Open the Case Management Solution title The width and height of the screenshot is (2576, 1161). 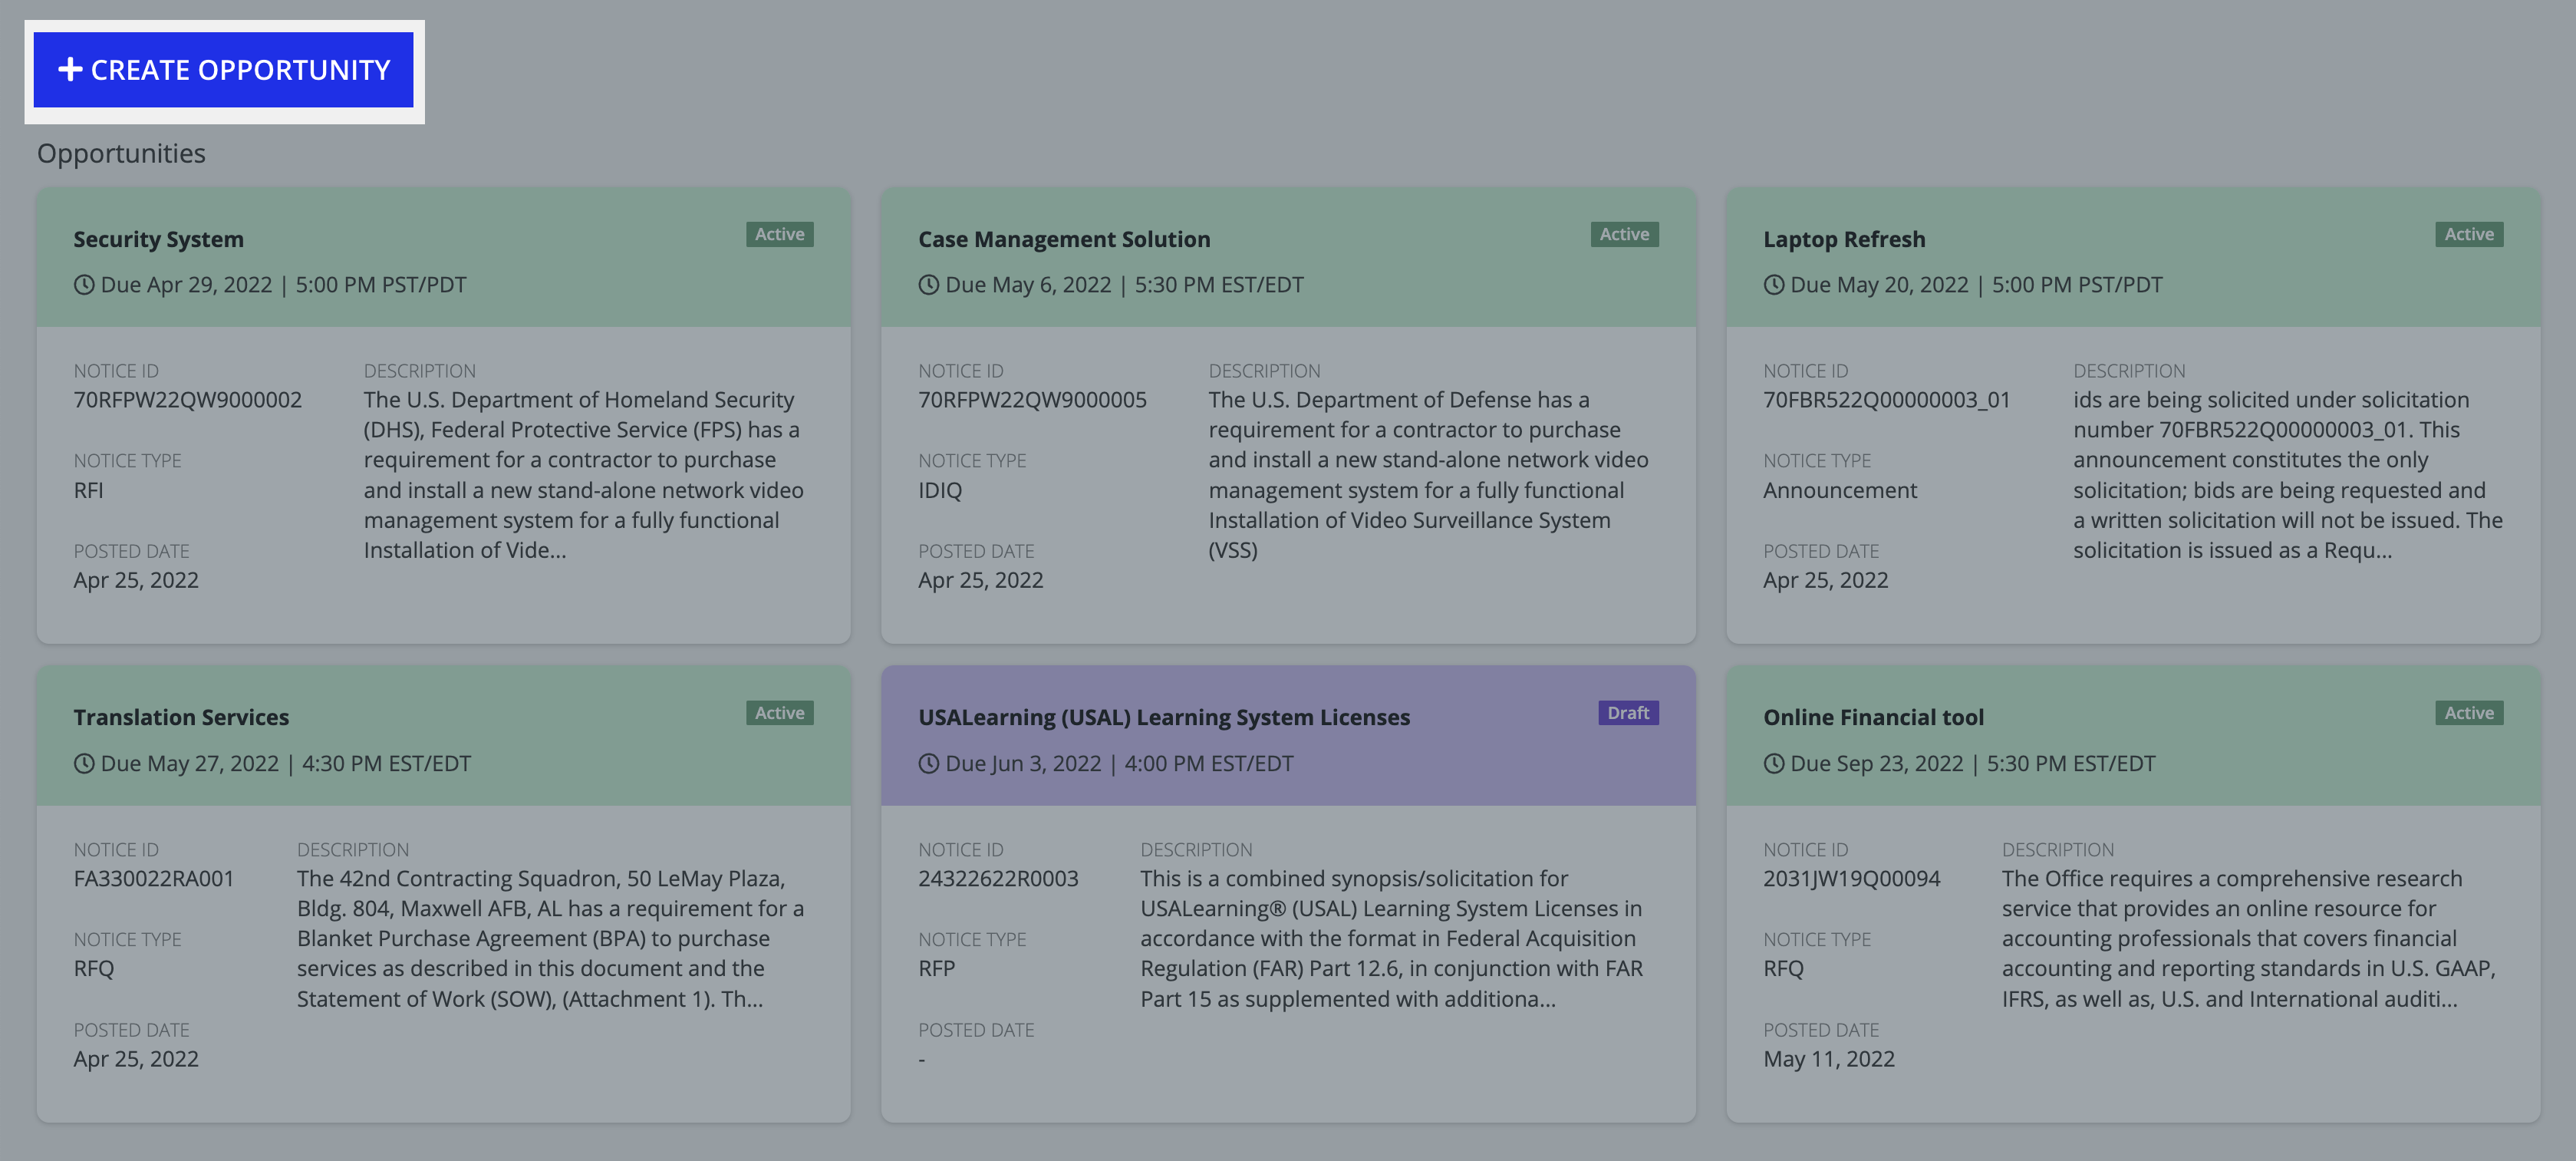[1064, 239]
